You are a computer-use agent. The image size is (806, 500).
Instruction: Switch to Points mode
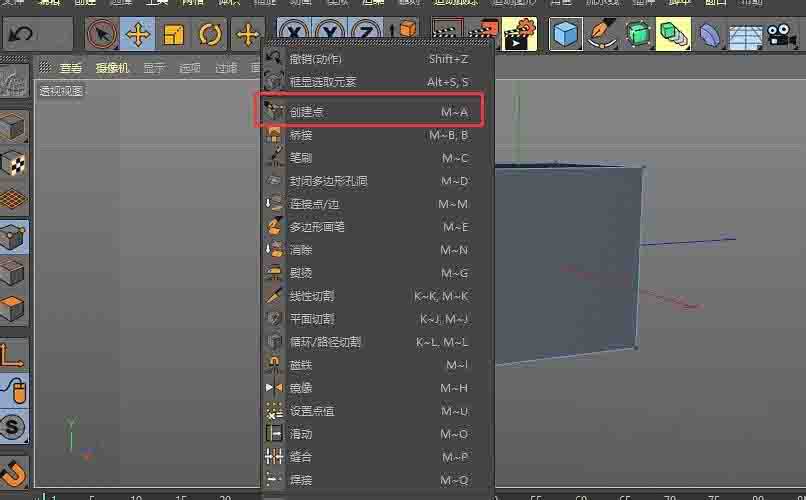pyautogui.click(x=14, y=236)
